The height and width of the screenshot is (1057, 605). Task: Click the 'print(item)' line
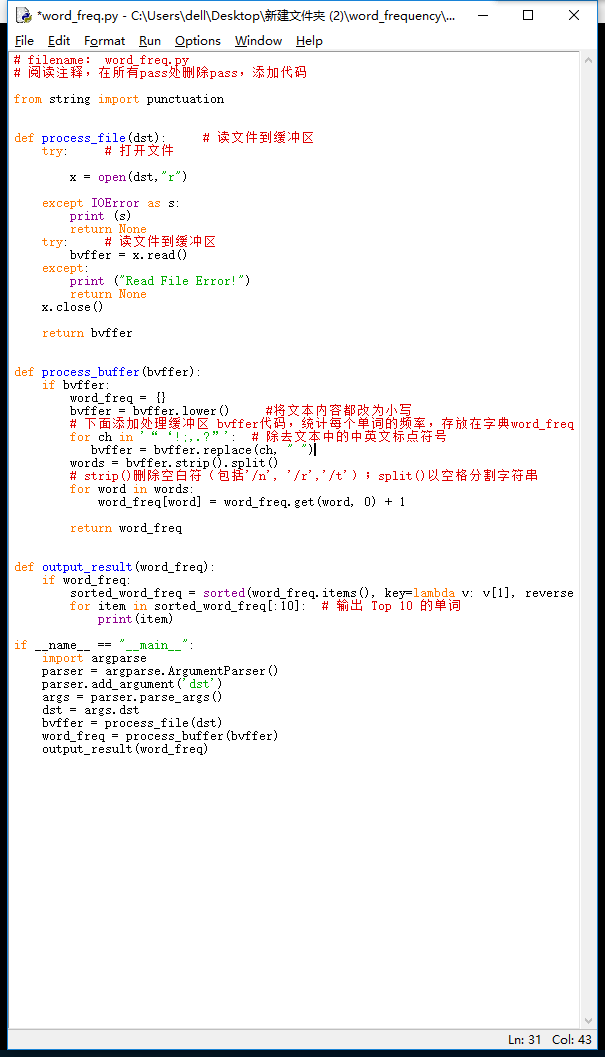point(135,620)
